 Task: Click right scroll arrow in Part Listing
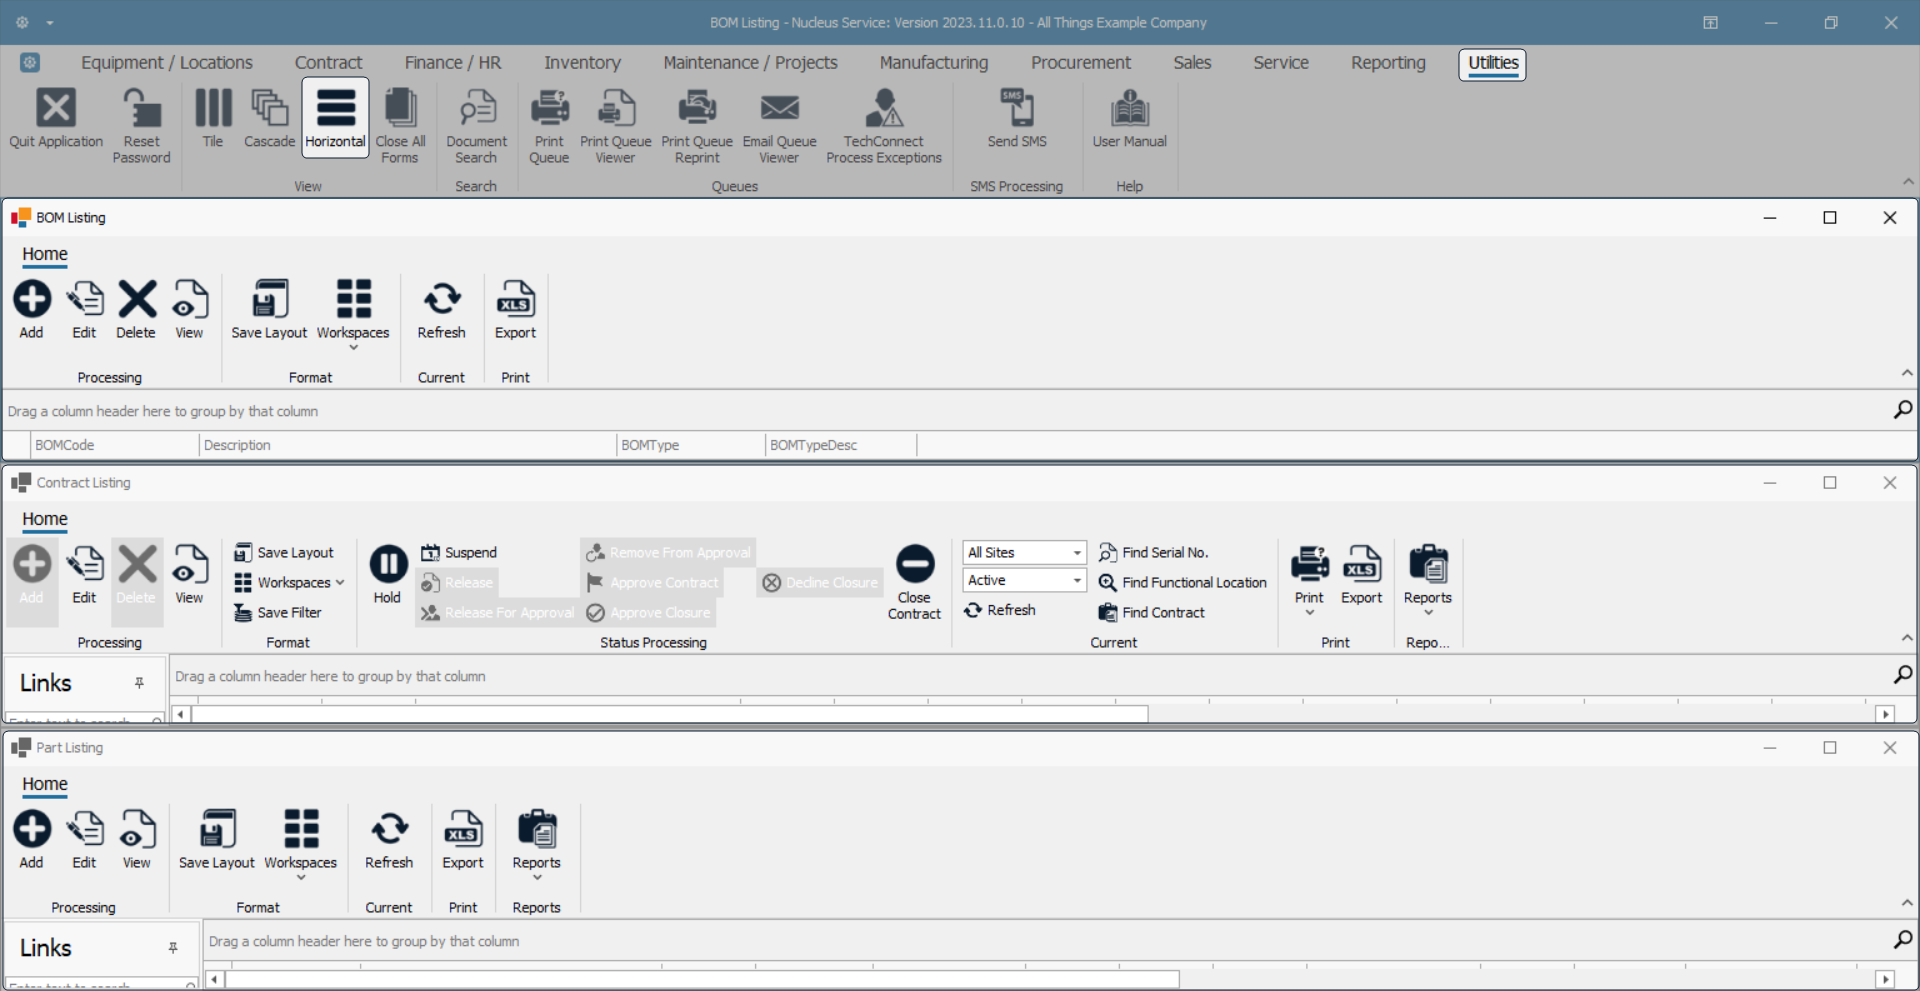point(1885,979)
